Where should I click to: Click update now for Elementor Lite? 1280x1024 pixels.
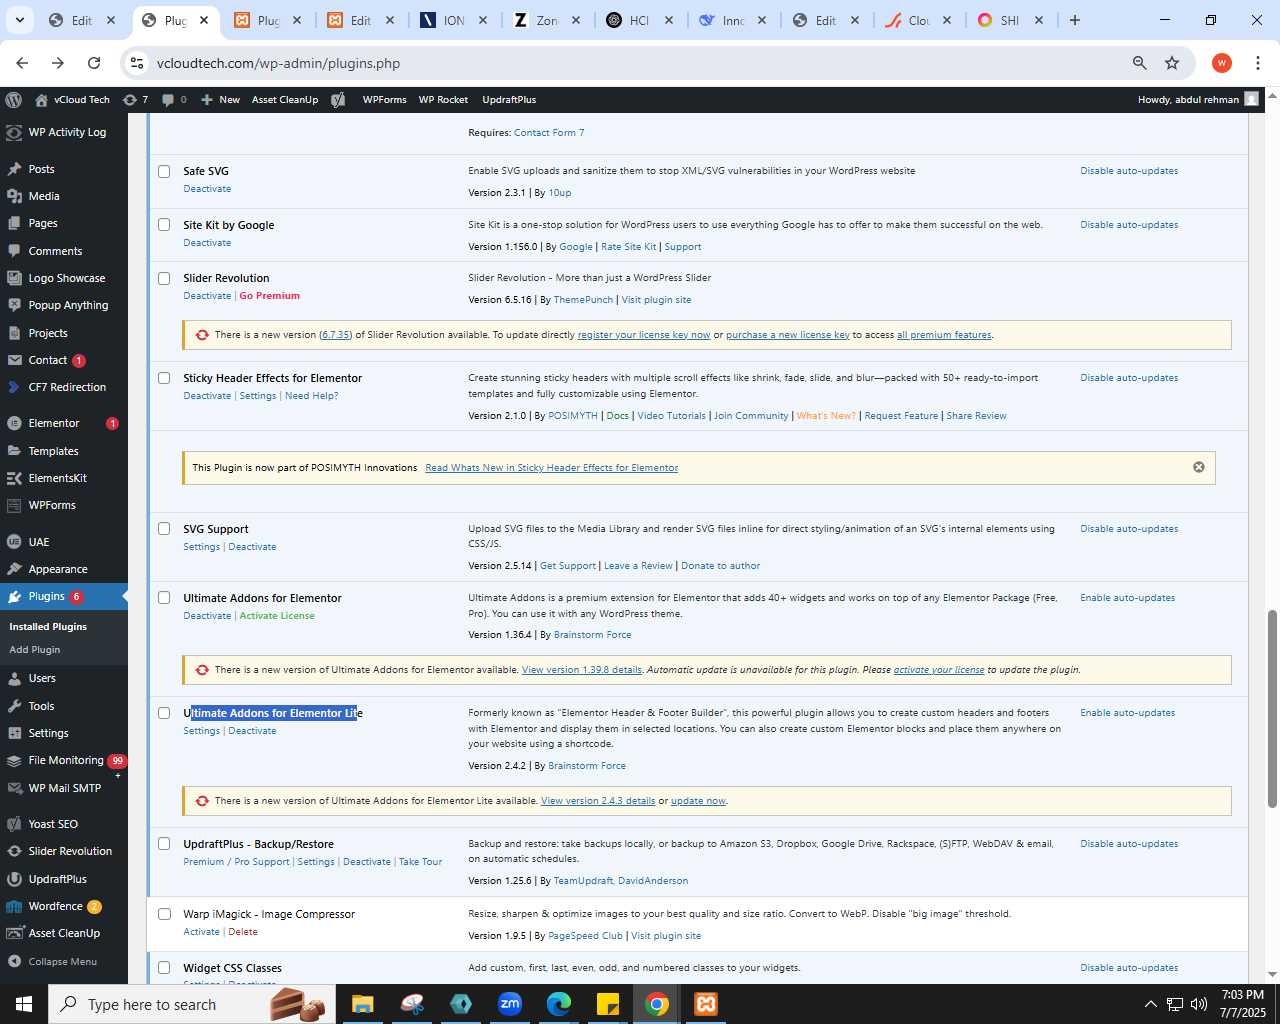pyautogui.click(x=698, y=801)
